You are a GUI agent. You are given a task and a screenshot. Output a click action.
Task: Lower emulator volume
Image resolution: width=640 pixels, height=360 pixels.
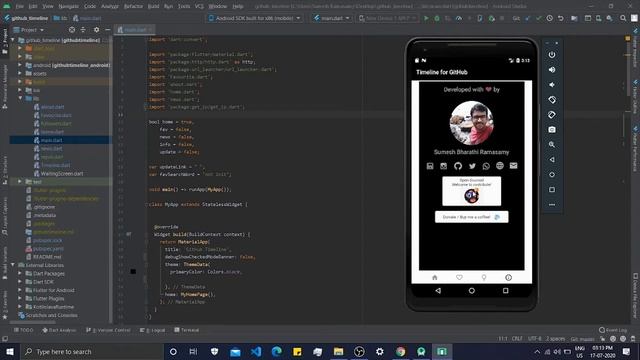552,85
